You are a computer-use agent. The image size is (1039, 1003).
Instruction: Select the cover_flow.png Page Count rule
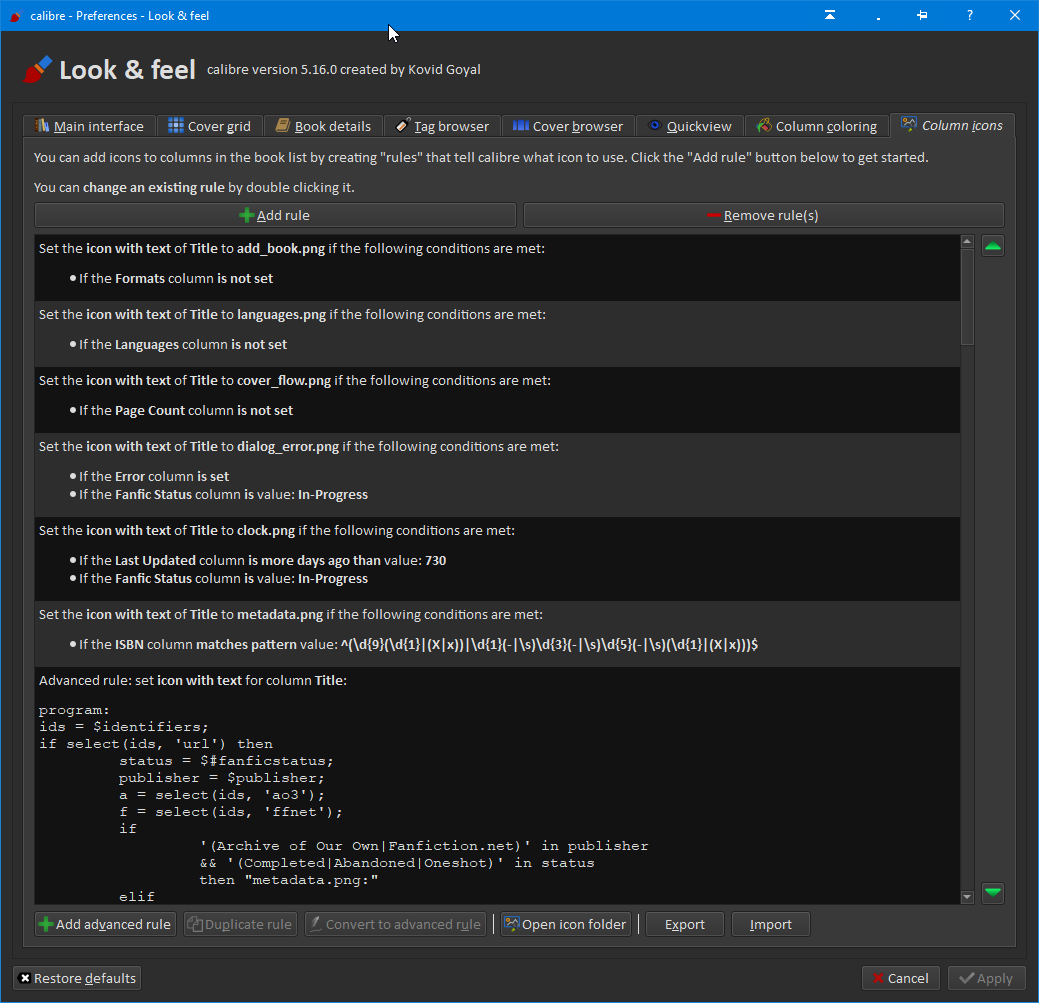(497, 400)
